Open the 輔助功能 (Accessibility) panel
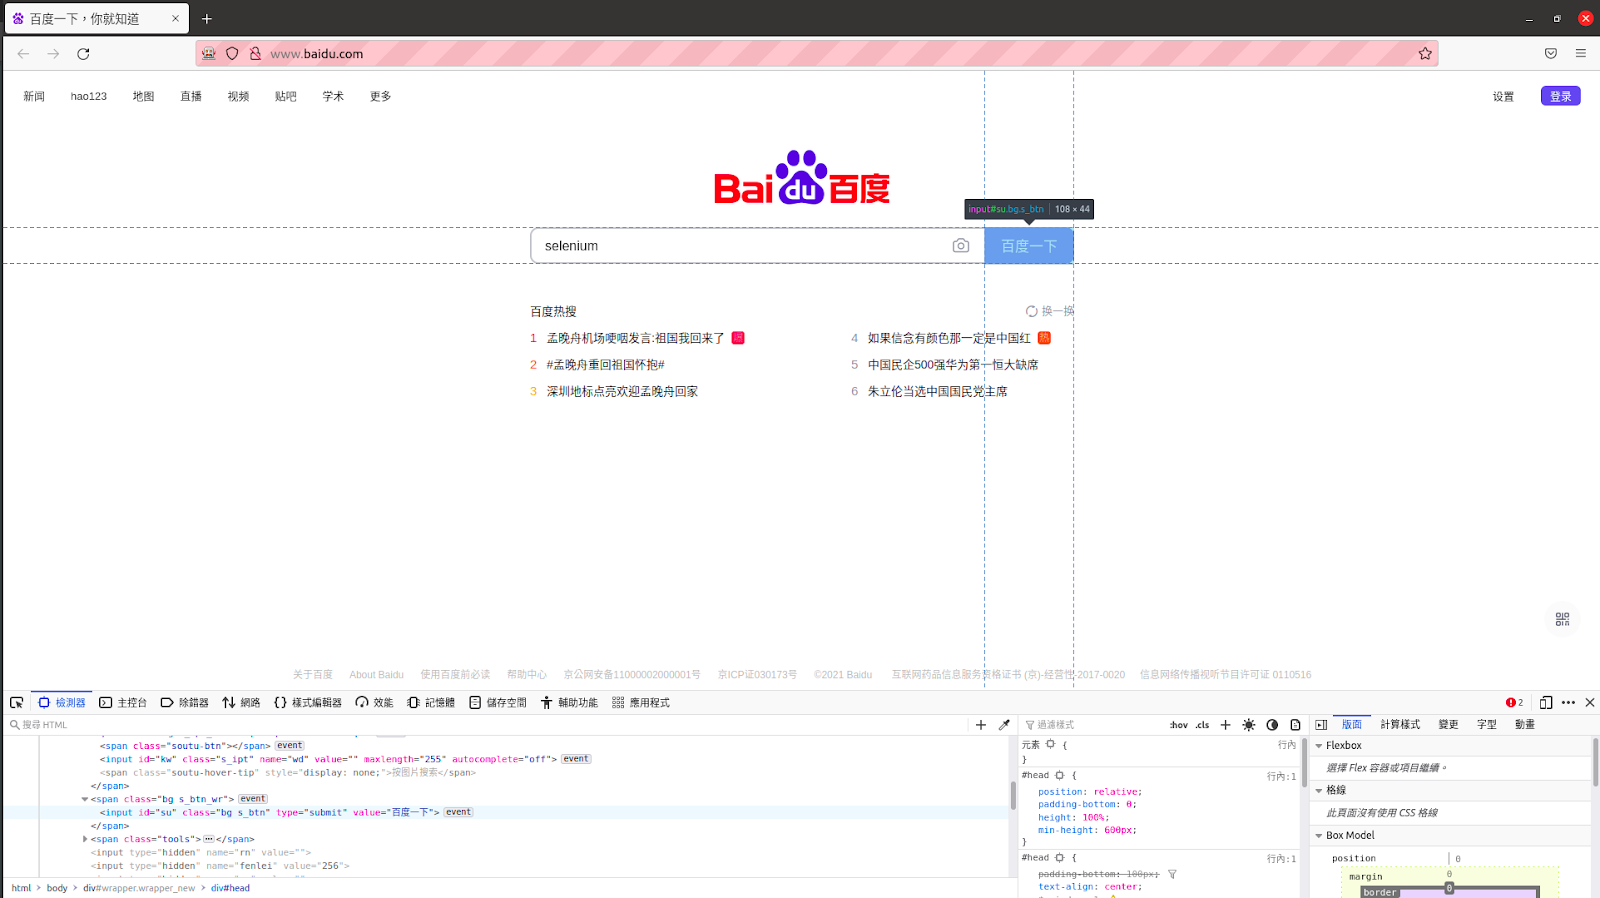 [569, 703]
